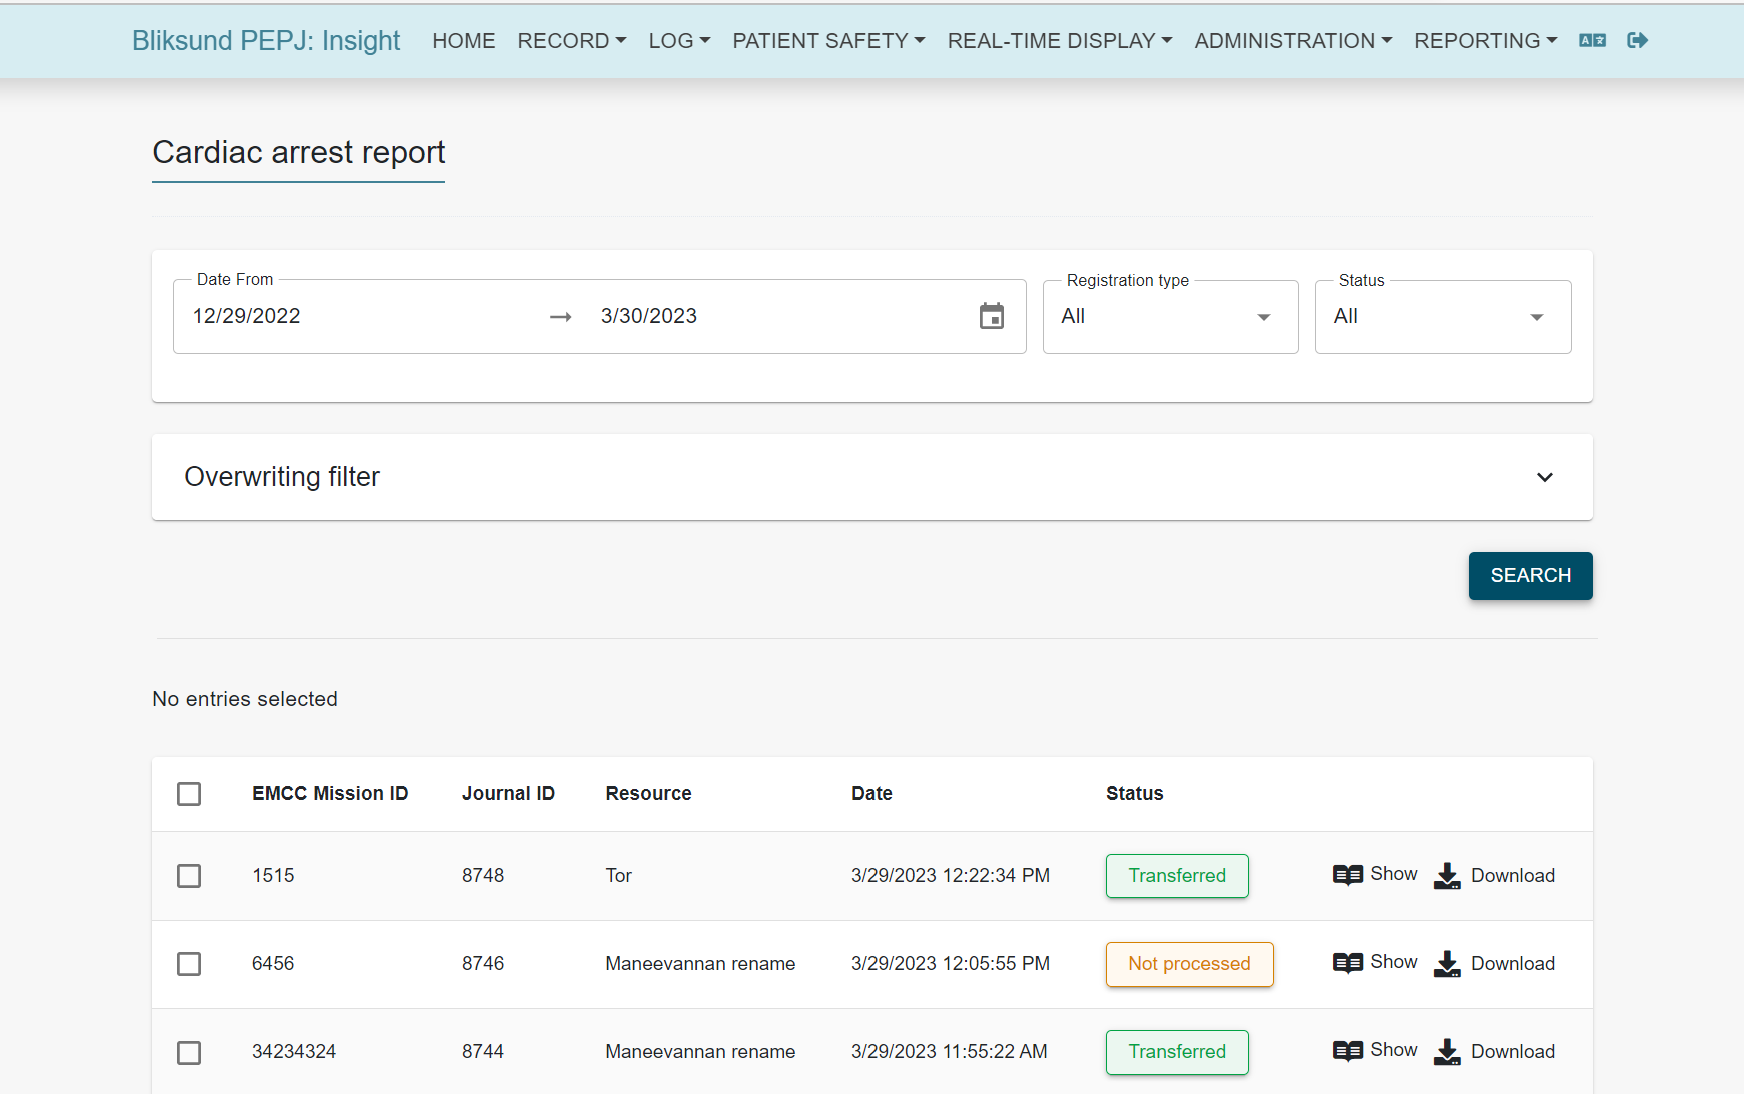This screenshot has height=1094, width=1744.
Task: Open the LOG menu
Action: point(679,41)
